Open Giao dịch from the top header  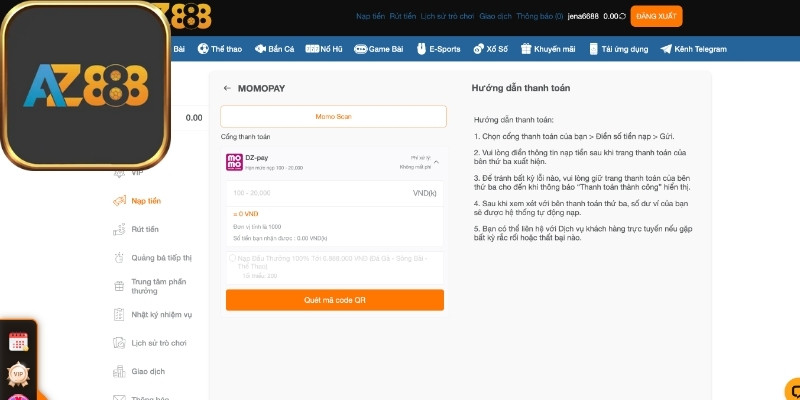495,16
